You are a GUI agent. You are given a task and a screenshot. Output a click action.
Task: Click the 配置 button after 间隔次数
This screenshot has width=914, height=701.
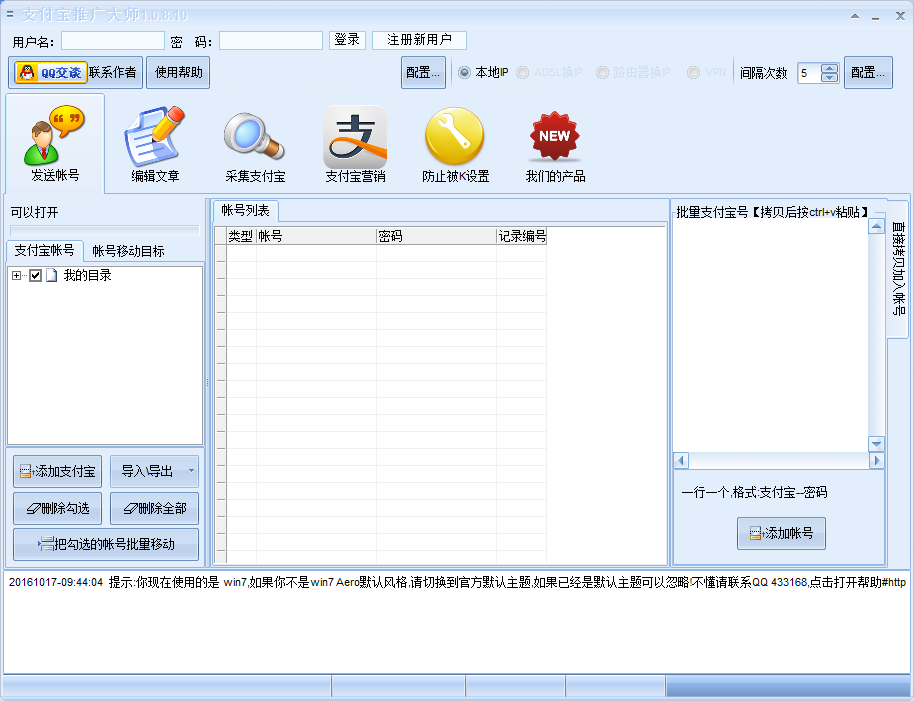(x=868, y=72)
